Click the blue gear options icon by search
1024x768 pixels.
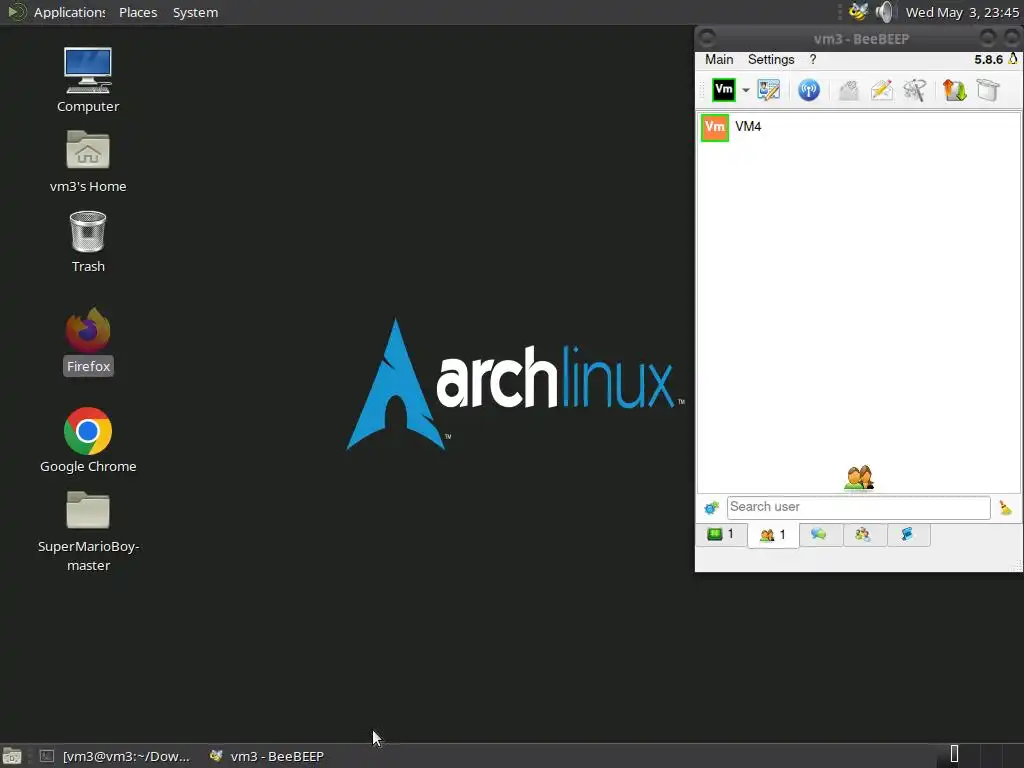pos(711,507)
